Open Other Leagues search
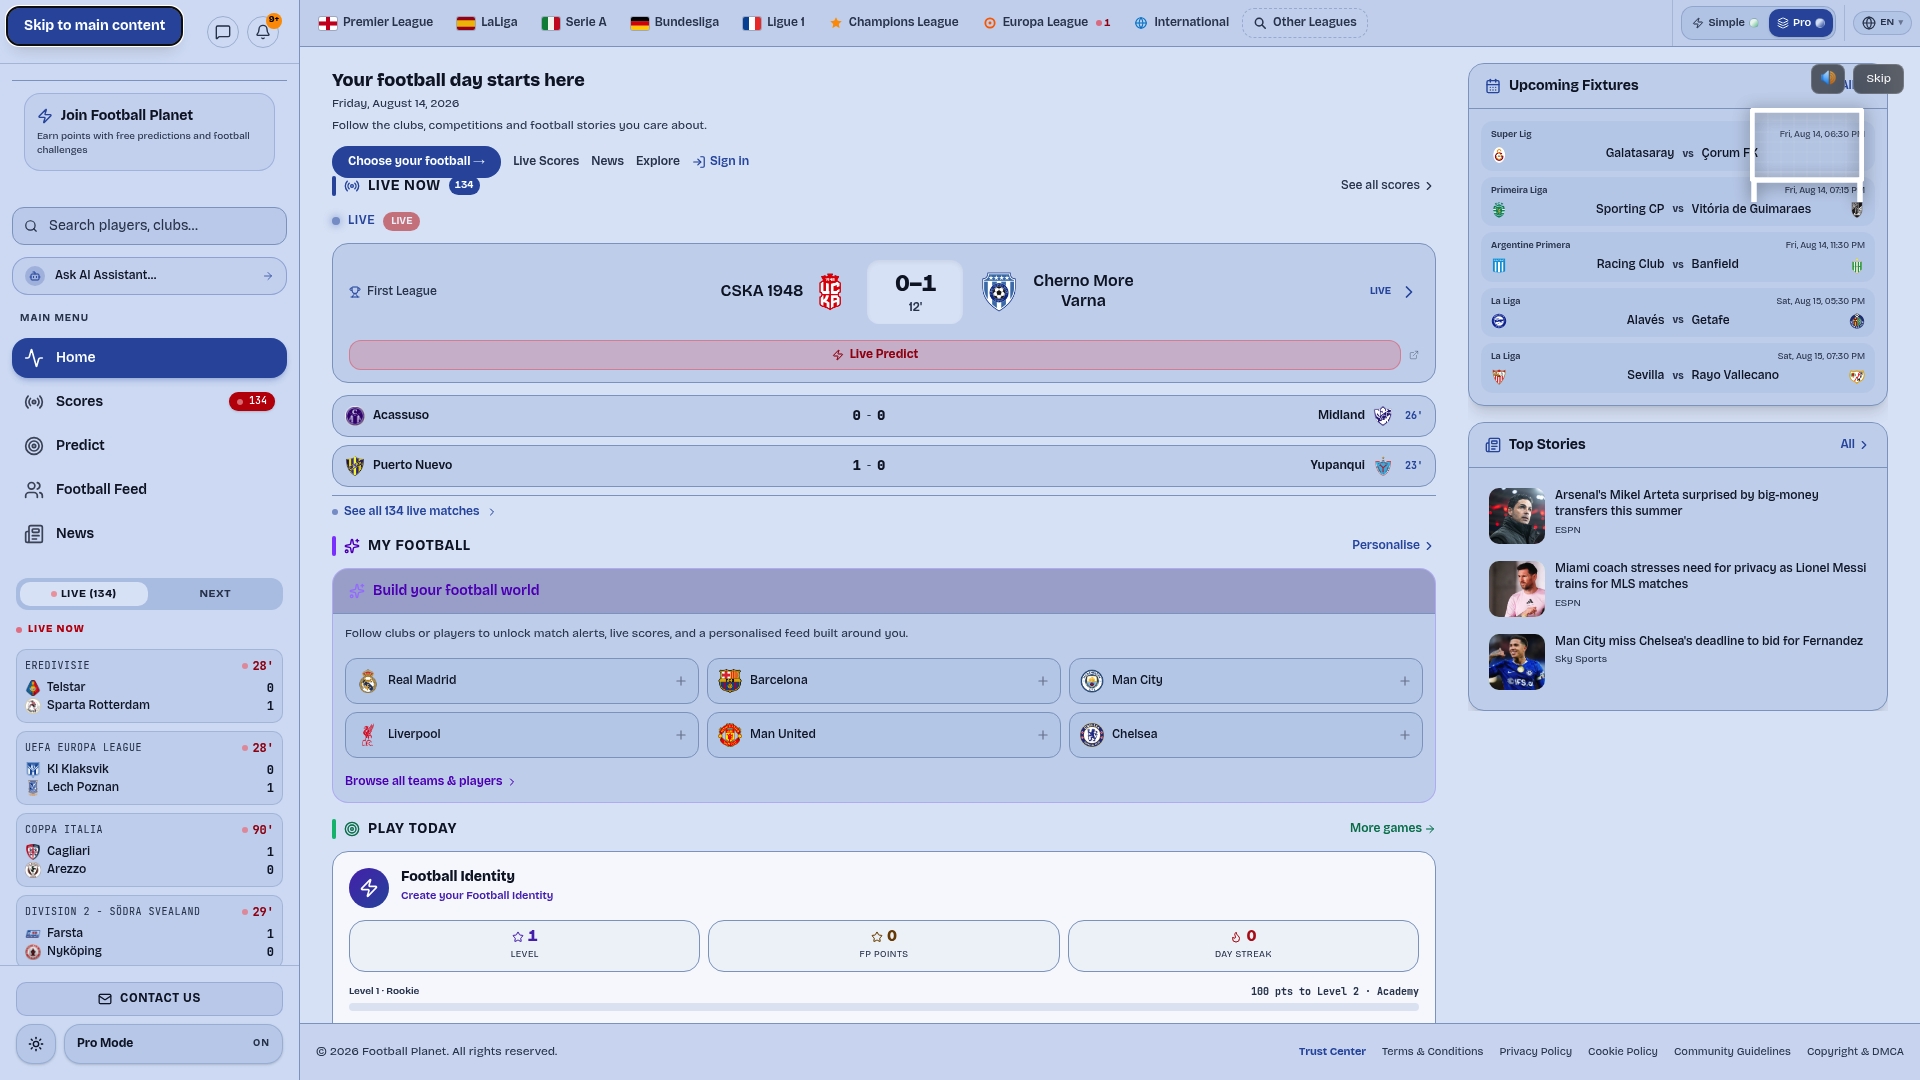The height and width of the screenshot is (1080, 1920). click(x=1304, y=23)
